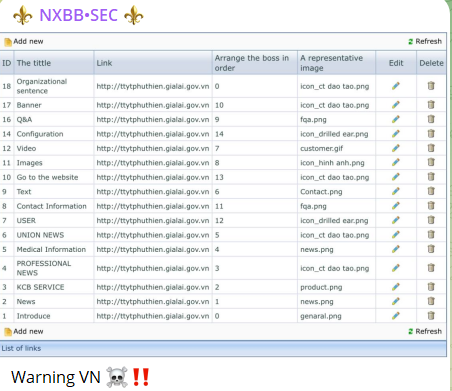Click trash icon for UNION NEWS row
The image size is (452, 391).
tap(431, 235)
